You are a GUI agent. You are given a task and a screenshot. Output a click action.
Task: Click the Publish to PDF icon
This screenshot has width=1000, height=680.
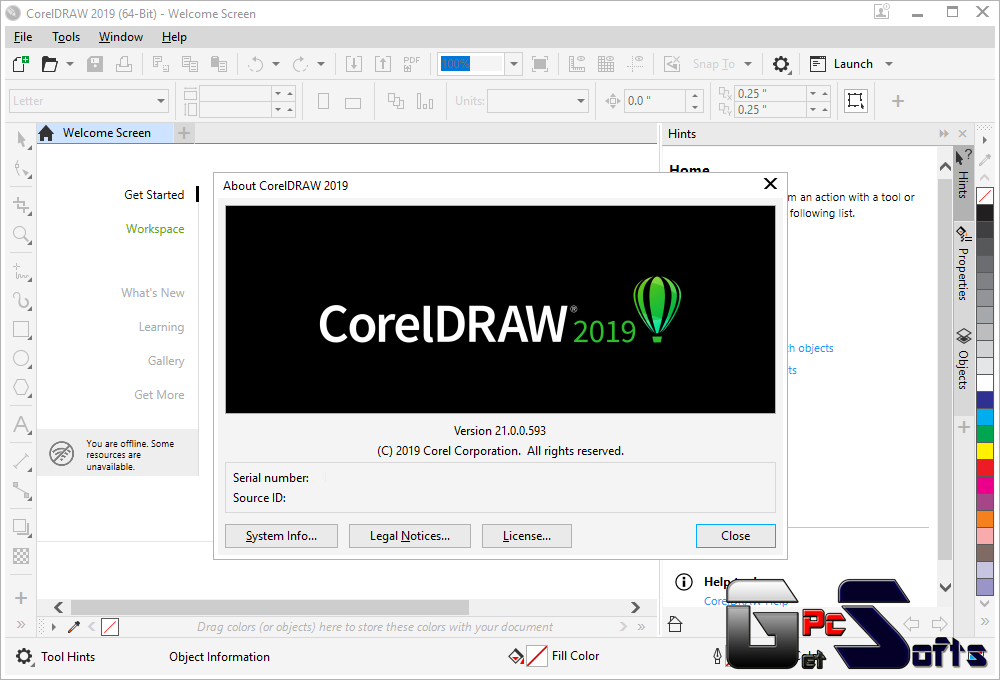pyautogui.click(x=412, y=64)
